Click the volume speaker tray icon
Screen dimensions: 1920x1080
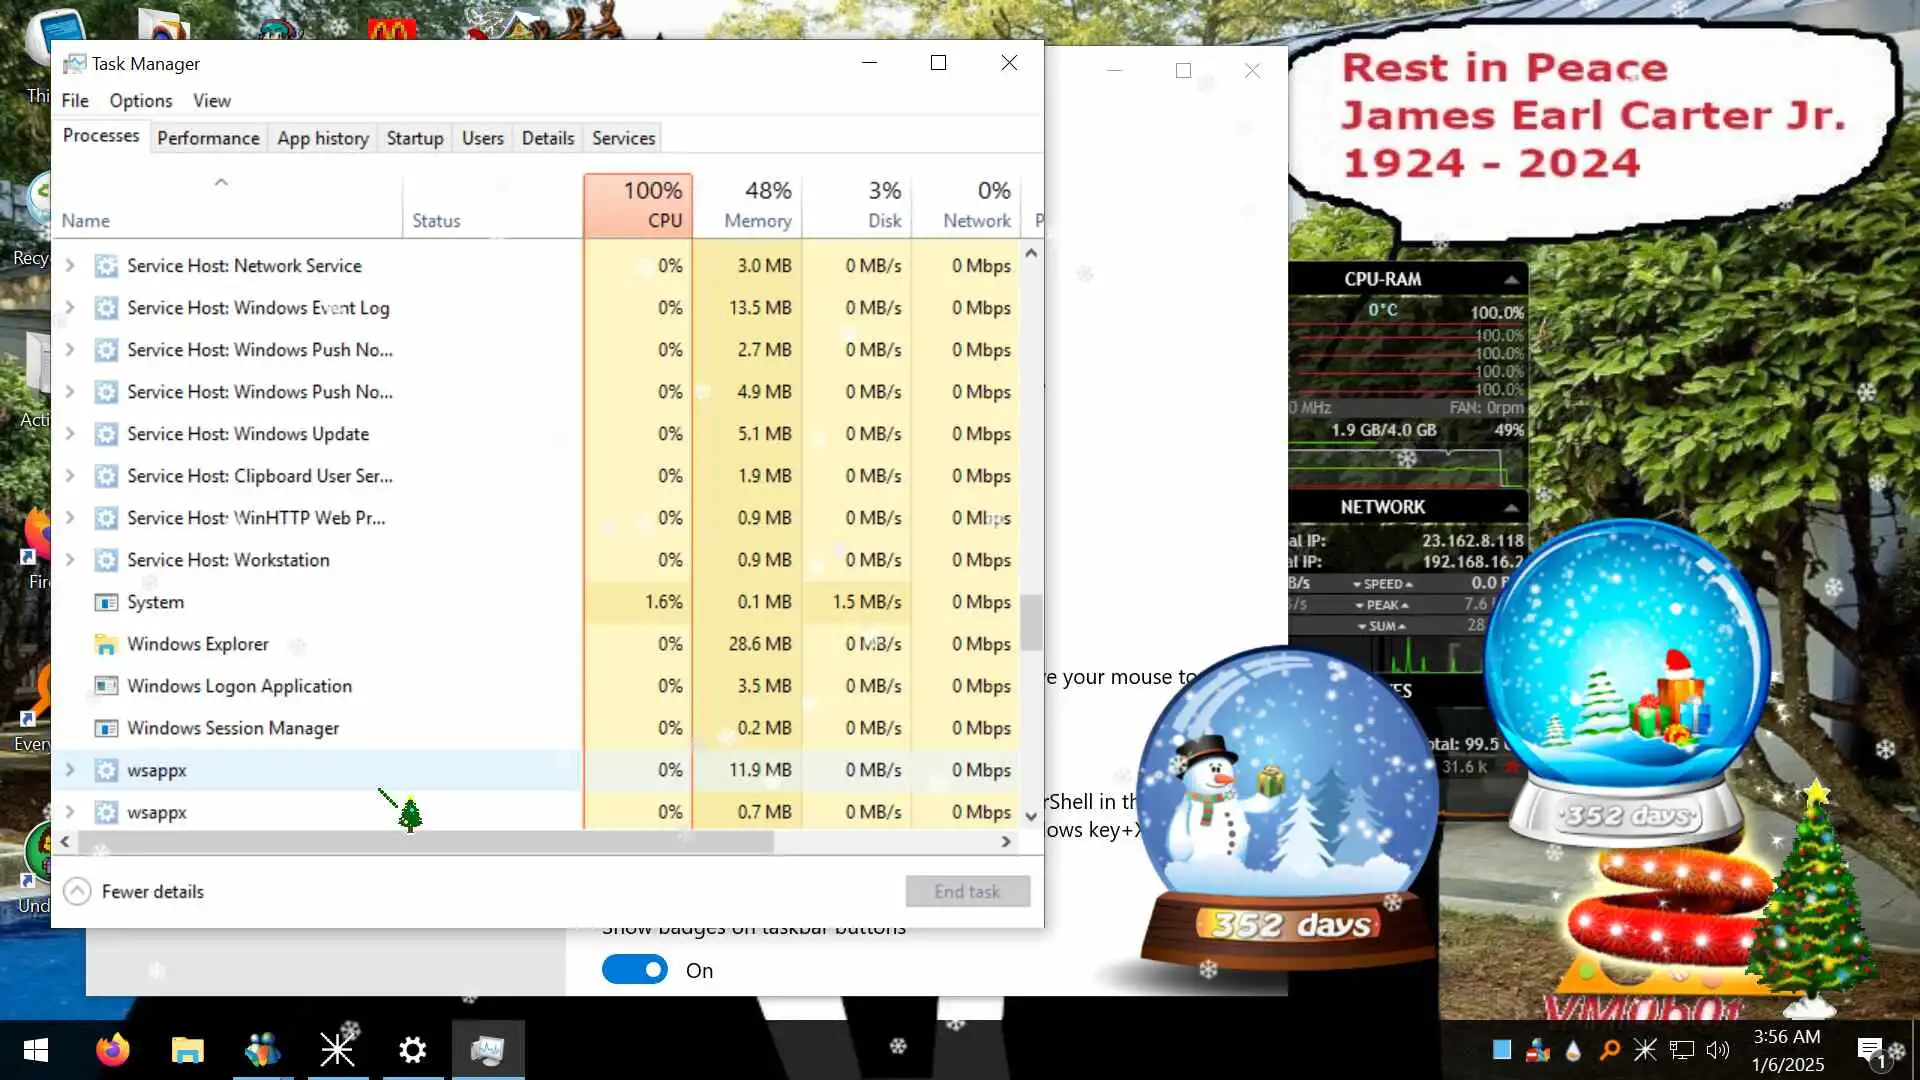[x=1717, y=1050]
